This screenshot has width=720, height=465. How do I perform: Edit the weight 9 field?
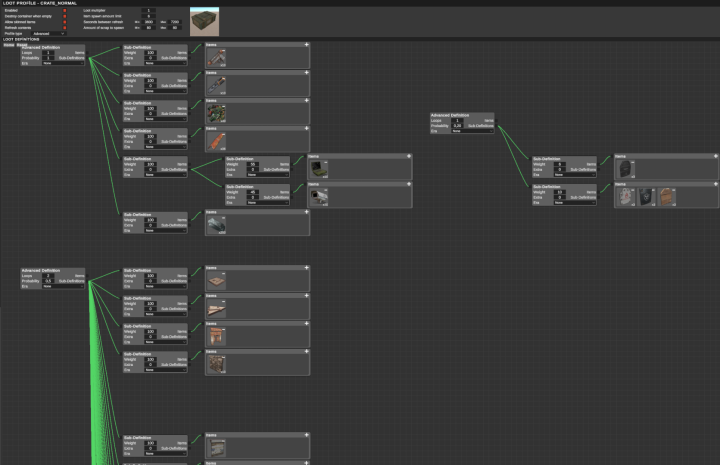point(559,164)
